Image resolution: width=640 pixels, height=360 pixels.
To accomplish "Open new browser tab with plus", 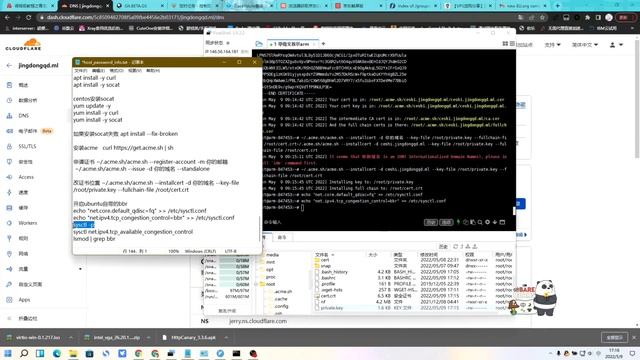I will tap(558, 6).
